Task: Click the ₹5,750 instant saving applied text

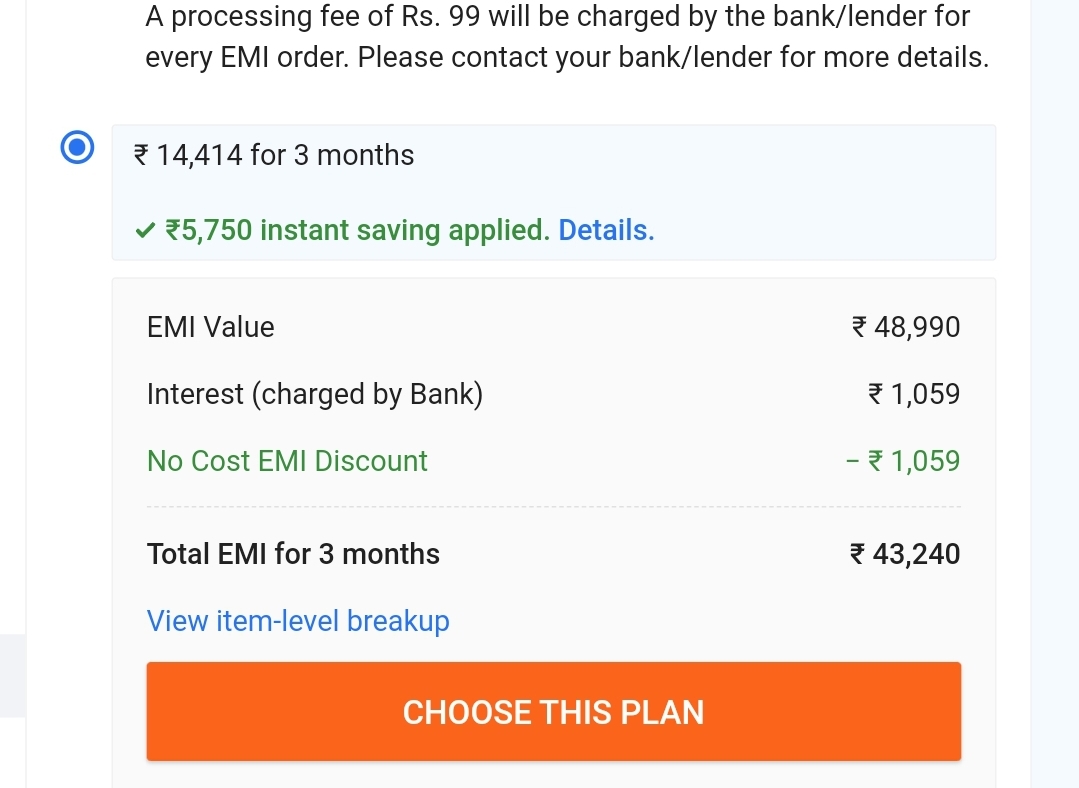Action: pos(357,231)
